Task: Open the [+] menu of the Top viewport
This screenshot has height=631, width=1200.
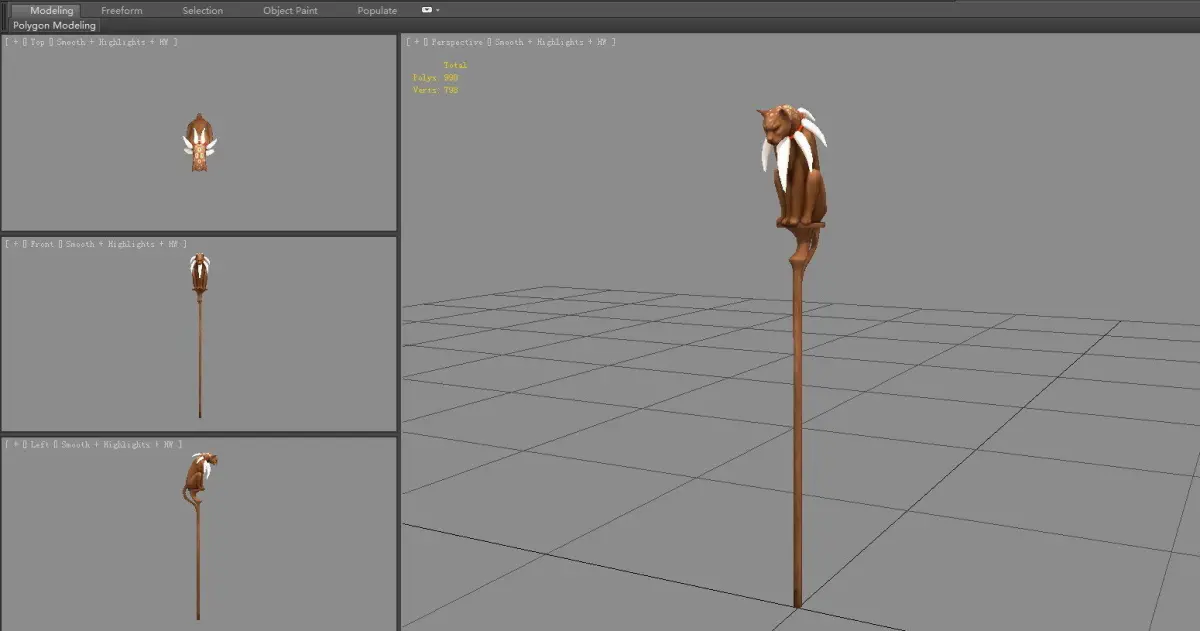Action: [x=16, y=42]
